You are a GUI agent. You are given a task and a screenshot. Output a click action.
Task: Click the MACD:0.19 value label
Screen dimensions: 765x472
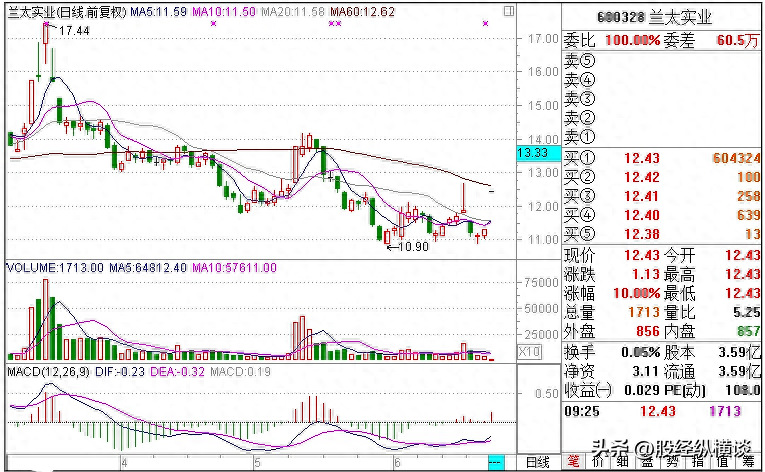click(x=240, y=372)
